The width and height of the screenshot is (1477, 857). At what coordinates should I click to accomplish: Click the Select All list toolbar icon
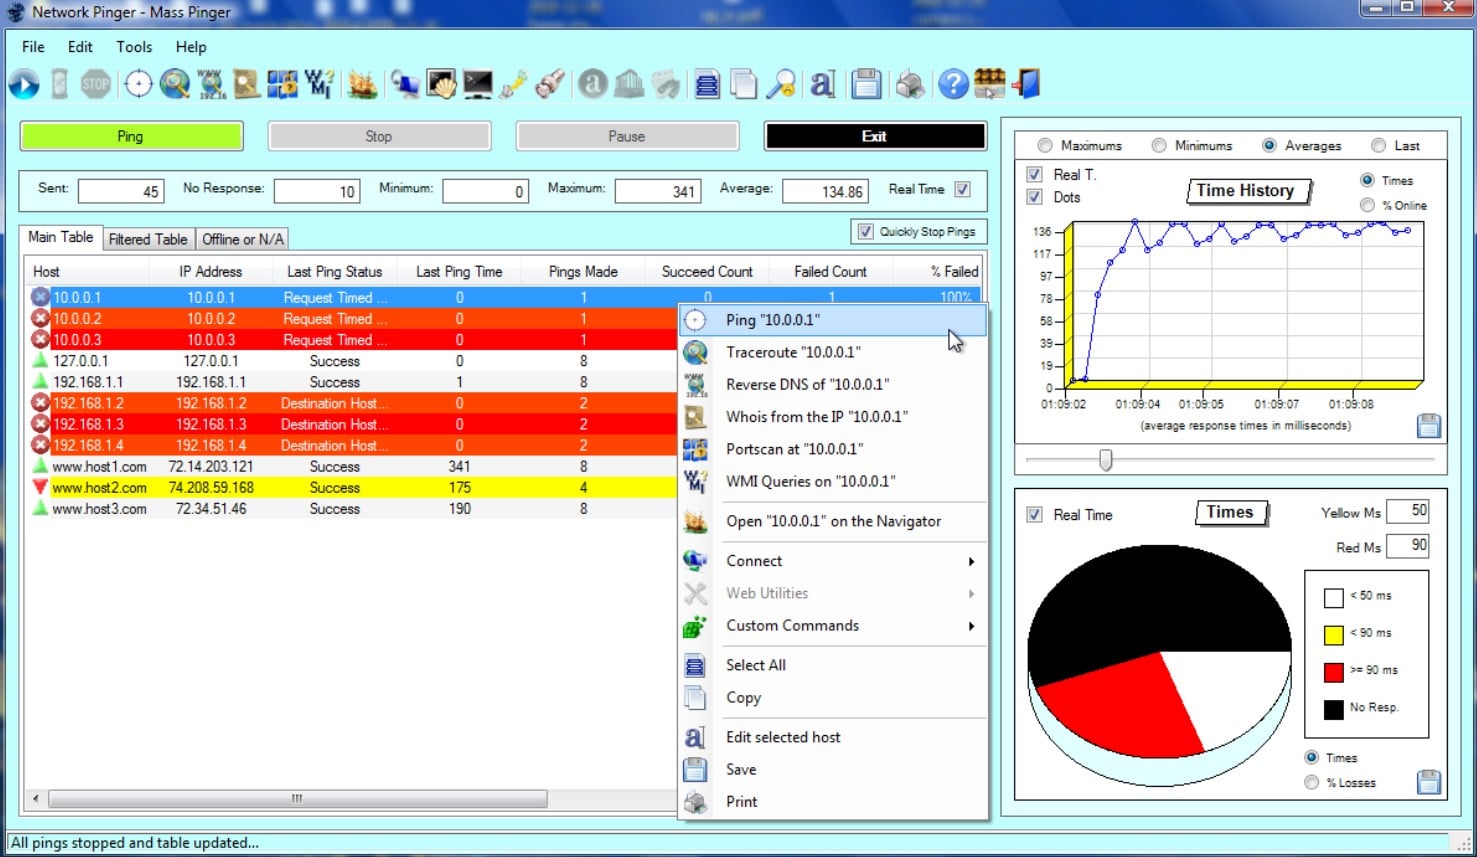pos(707,85)
